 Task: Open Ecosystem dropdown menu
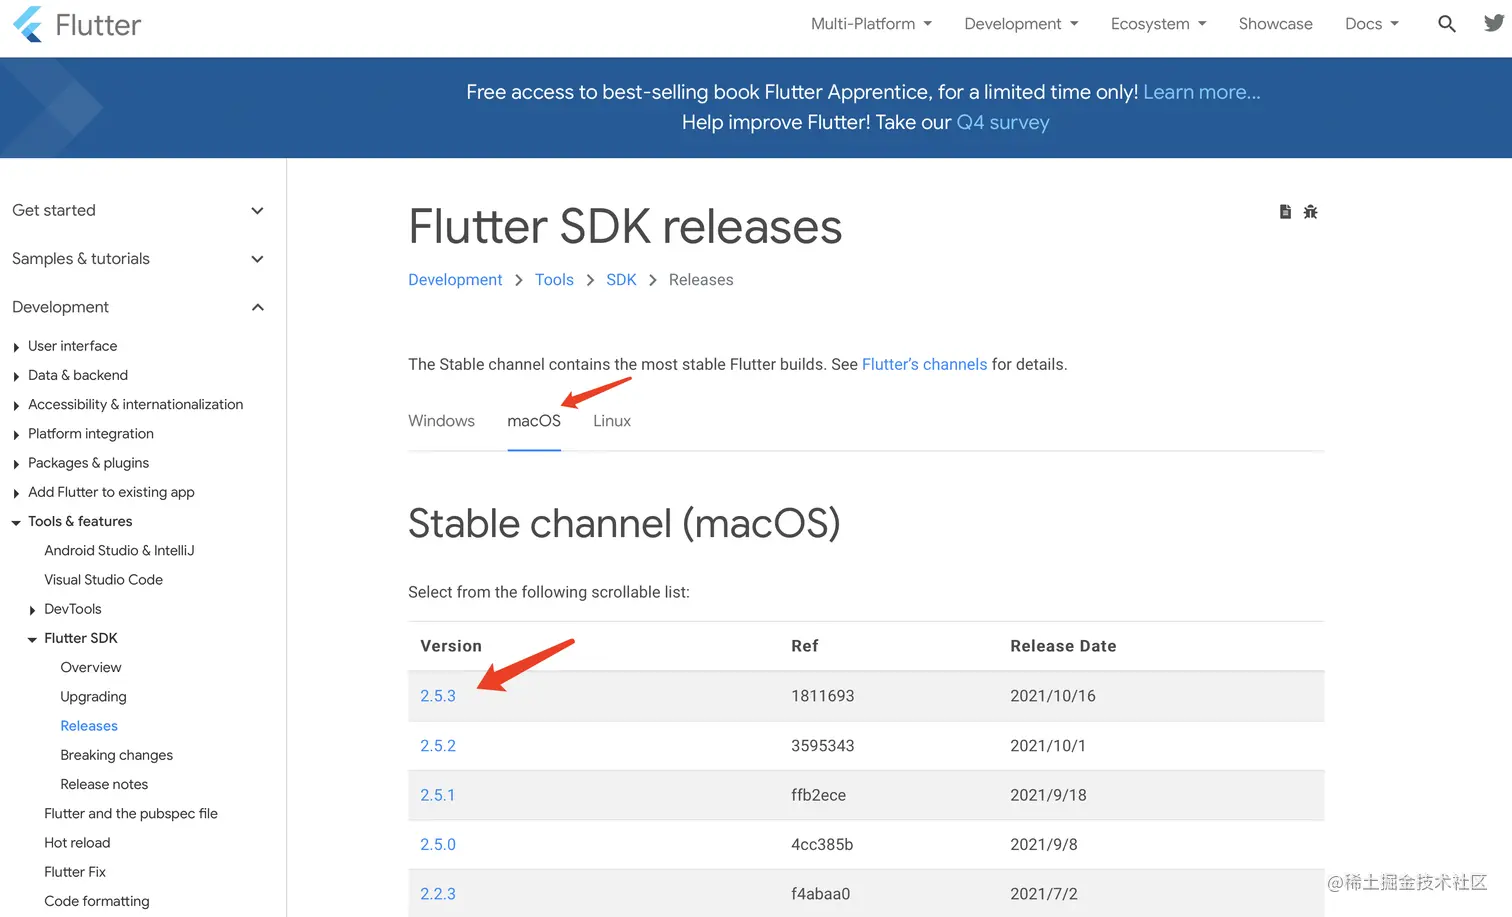[x=1158, y=24]
